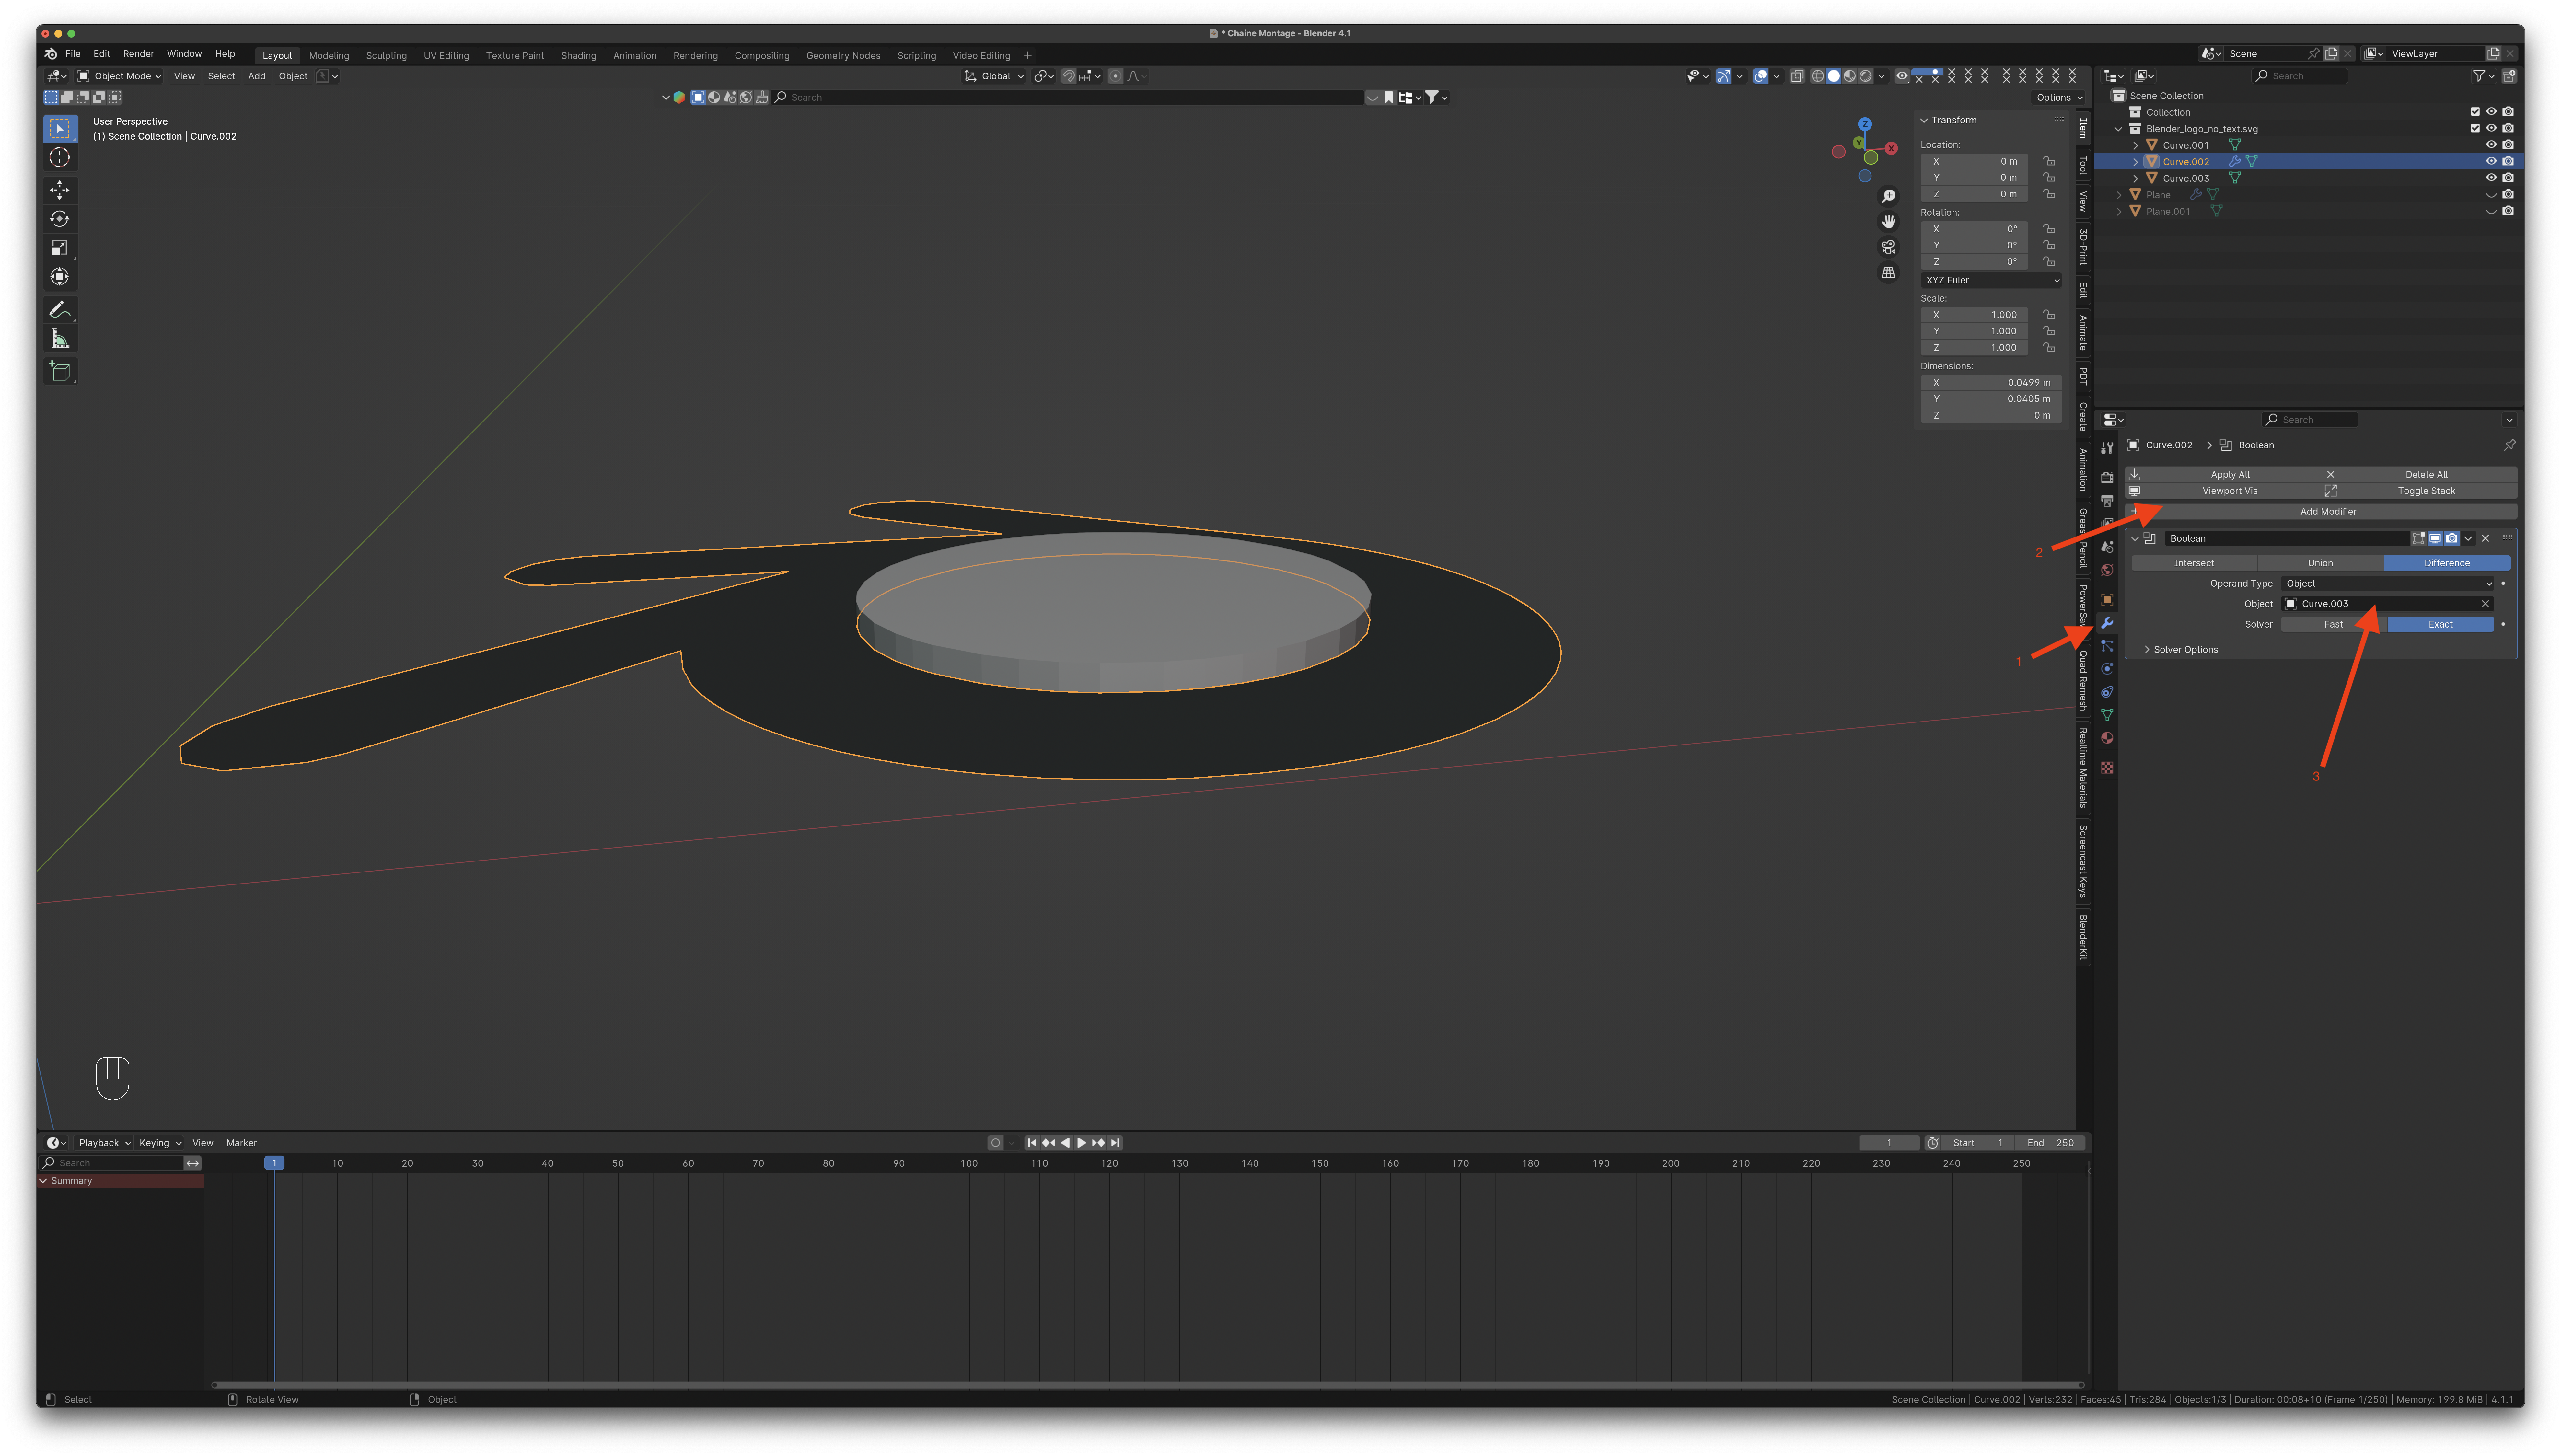The image size is (2561, 1456).
Task: Open the Render properties tab
Action: 2107,478
